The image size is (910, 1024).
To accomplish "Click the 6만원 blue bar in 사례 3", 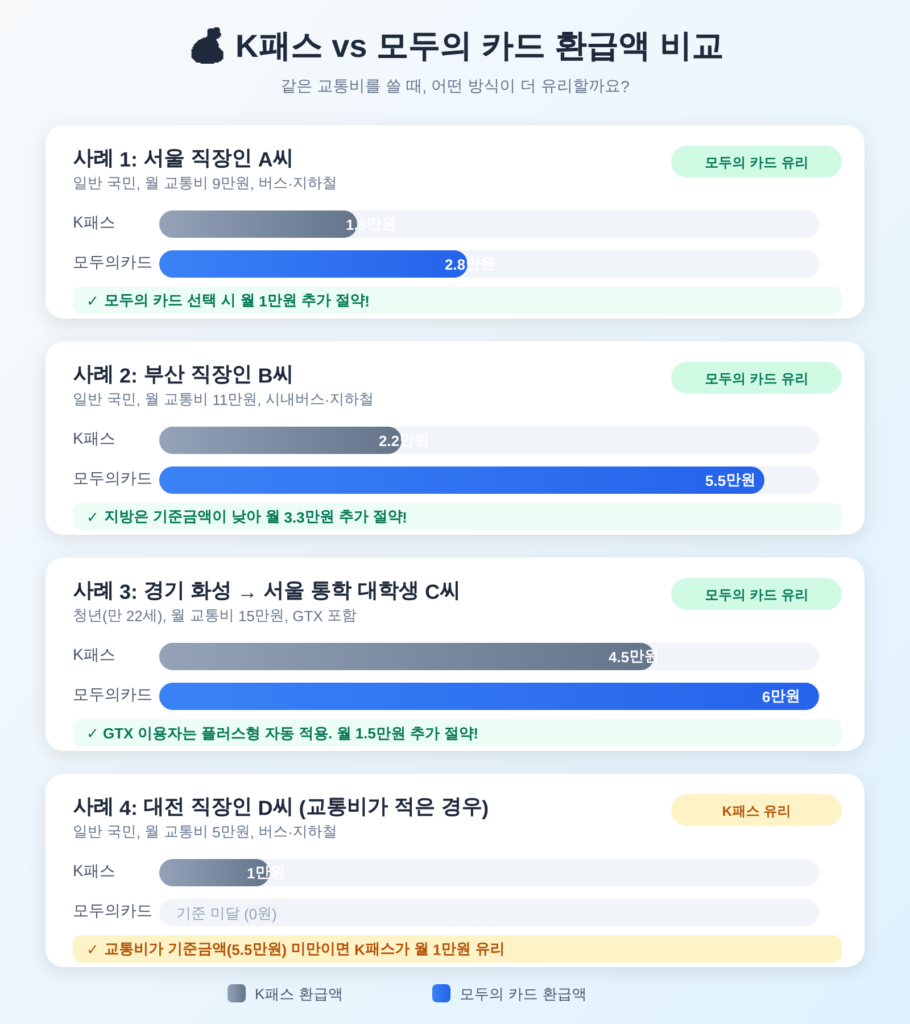I will [488, 696].
